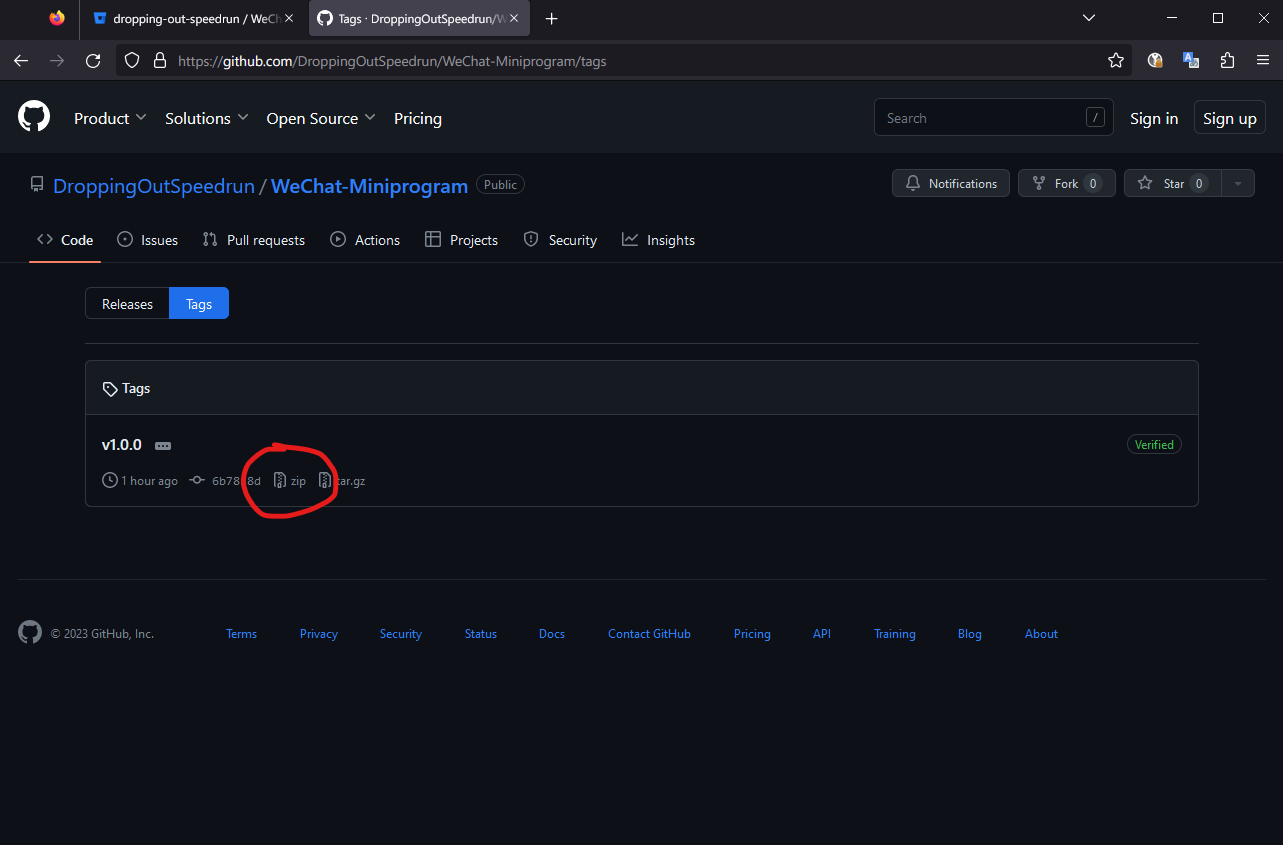Go to the Pricing header link
1283x845 pixels.
418,118
